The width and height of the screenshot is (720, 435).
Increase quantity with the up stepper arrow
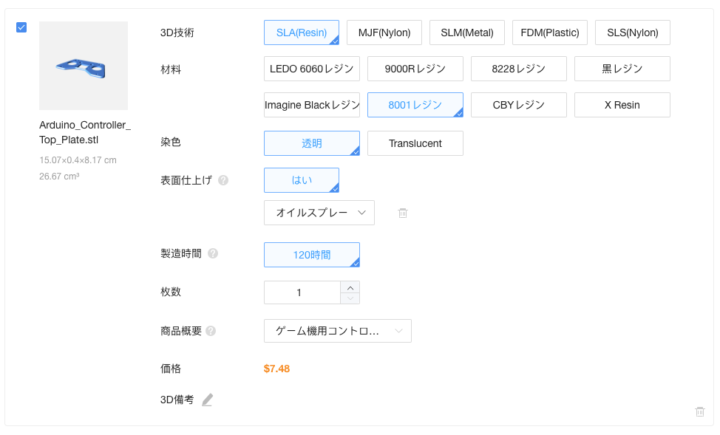click(x=350, y=287)
